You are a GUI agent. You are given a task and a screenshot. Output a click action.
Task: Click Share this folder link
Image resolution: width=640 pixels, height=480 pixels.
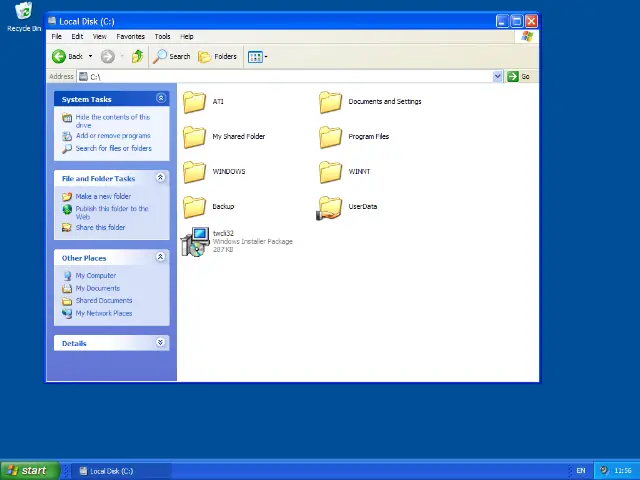(100, 227)
